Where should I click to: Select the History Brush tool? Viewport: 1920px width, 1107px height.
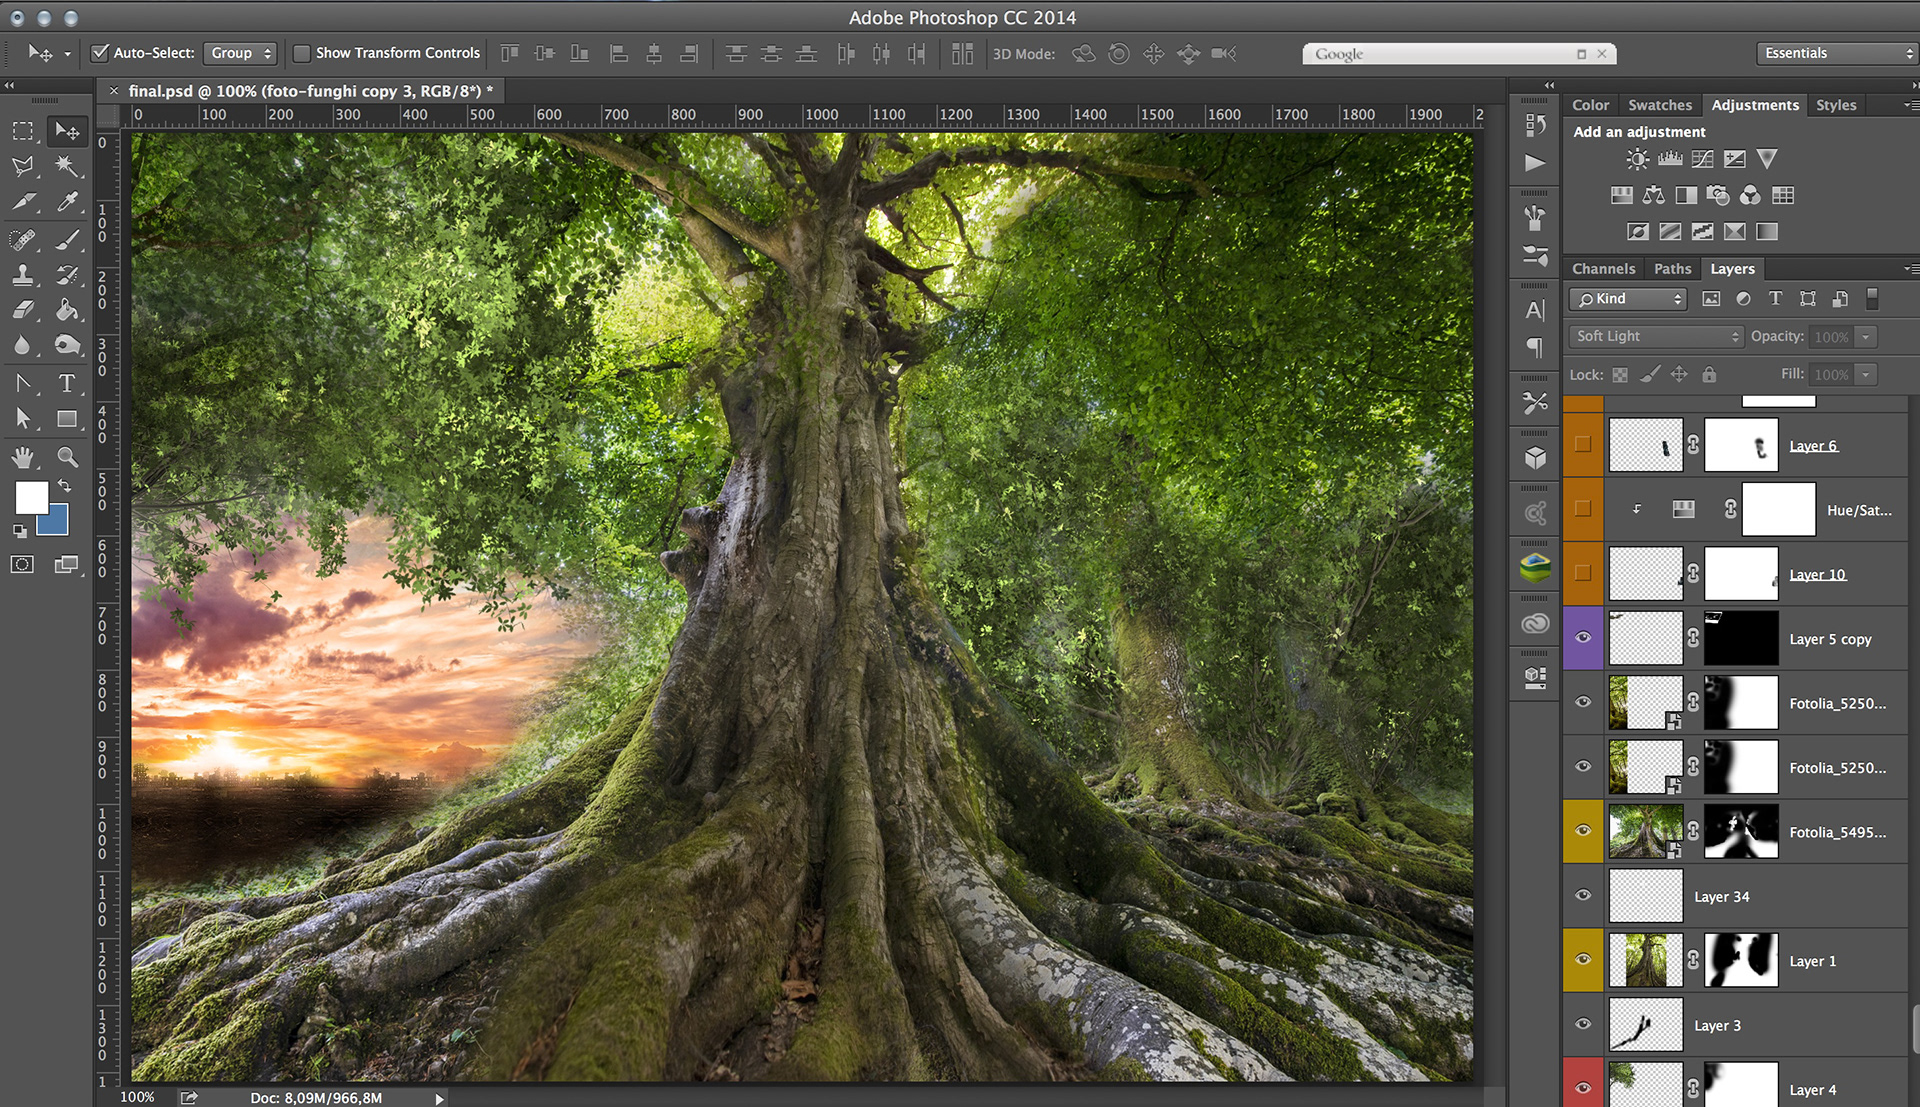[67, 275]
